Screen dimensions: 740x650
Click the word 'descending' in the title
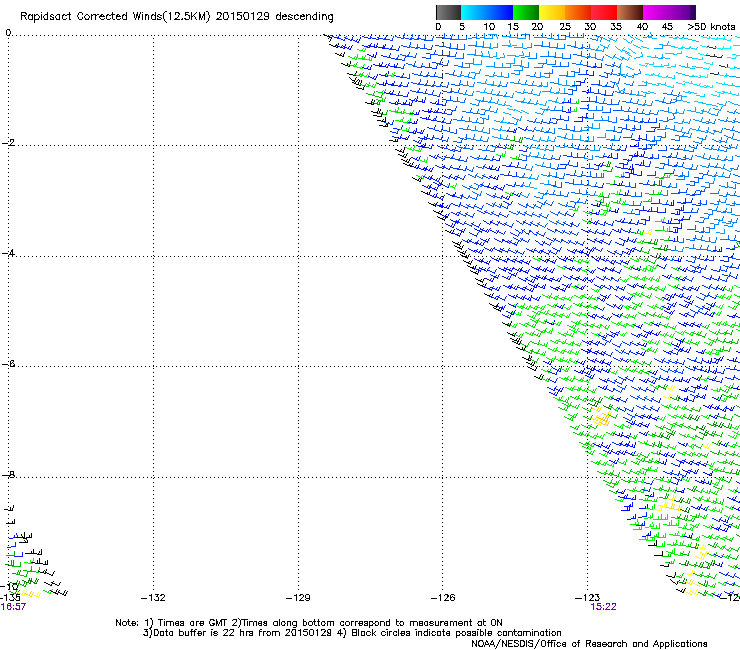click(x=304, y=17)
